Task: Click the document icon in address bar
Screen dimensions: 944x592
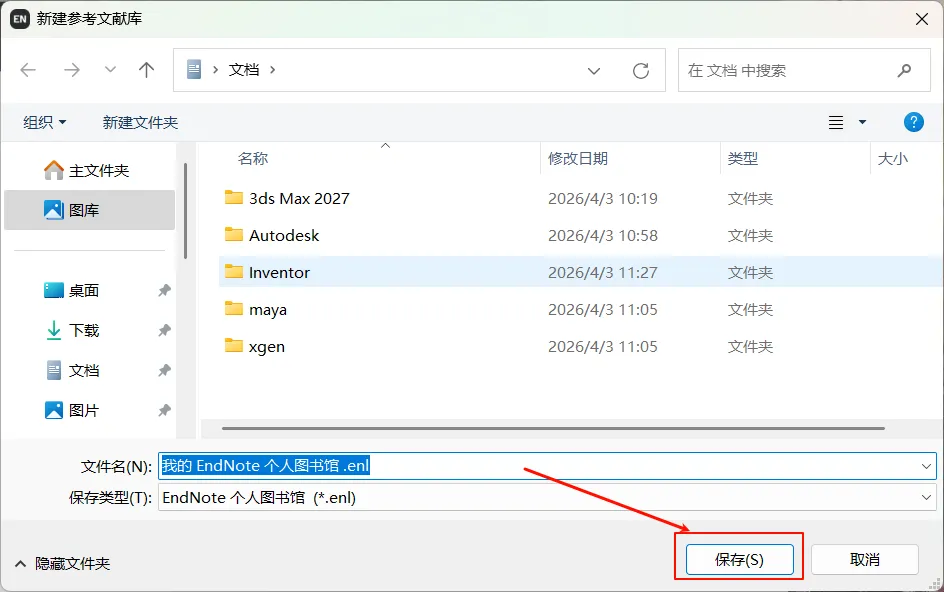Action: pyautogui.click(x=194, y=70)
